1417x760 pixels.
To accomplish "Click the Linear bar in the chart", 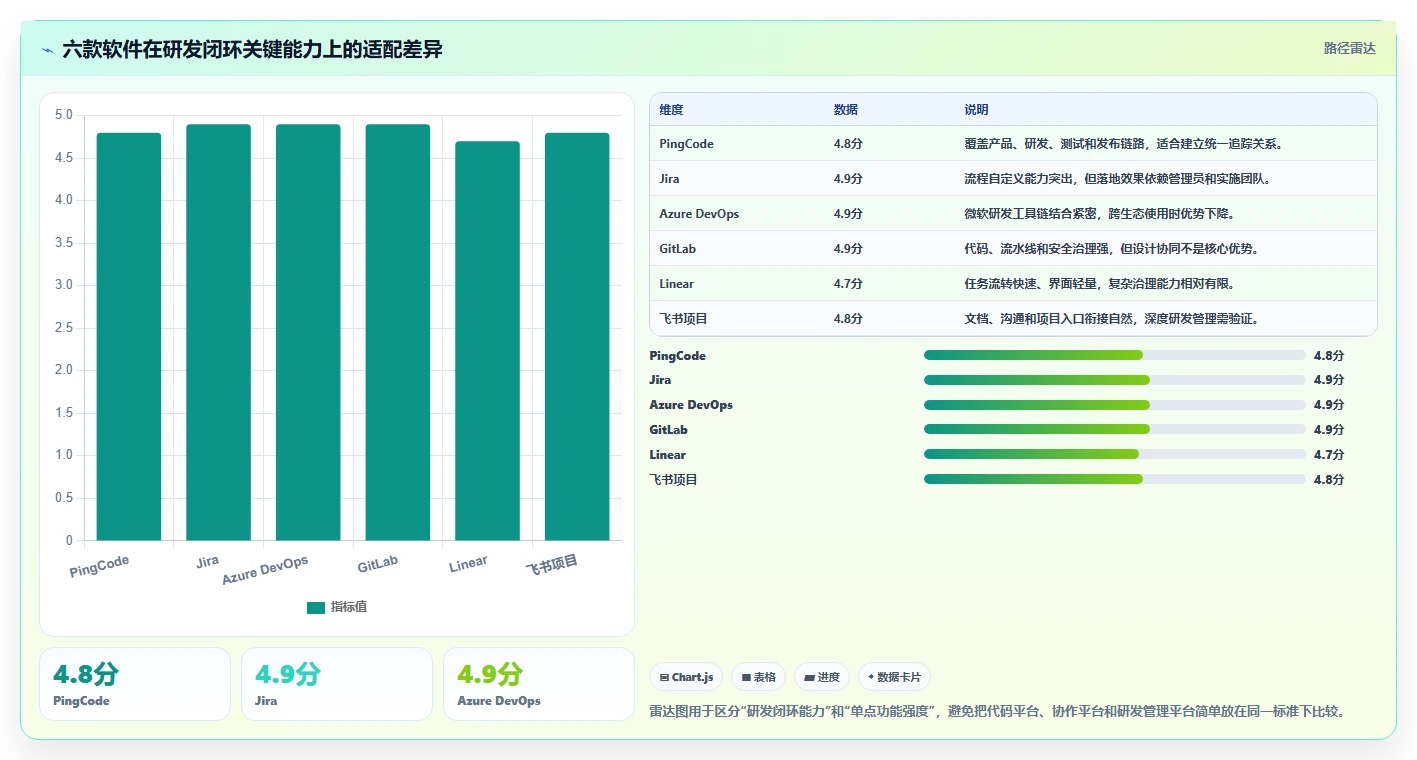I will (x=487, y=341).
